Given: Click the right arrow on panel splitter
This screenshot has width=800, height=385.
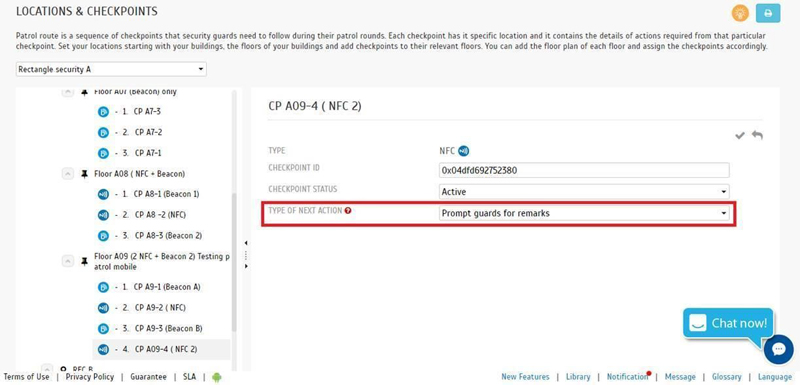Looking at the screenshot, I should click(246, 266).
